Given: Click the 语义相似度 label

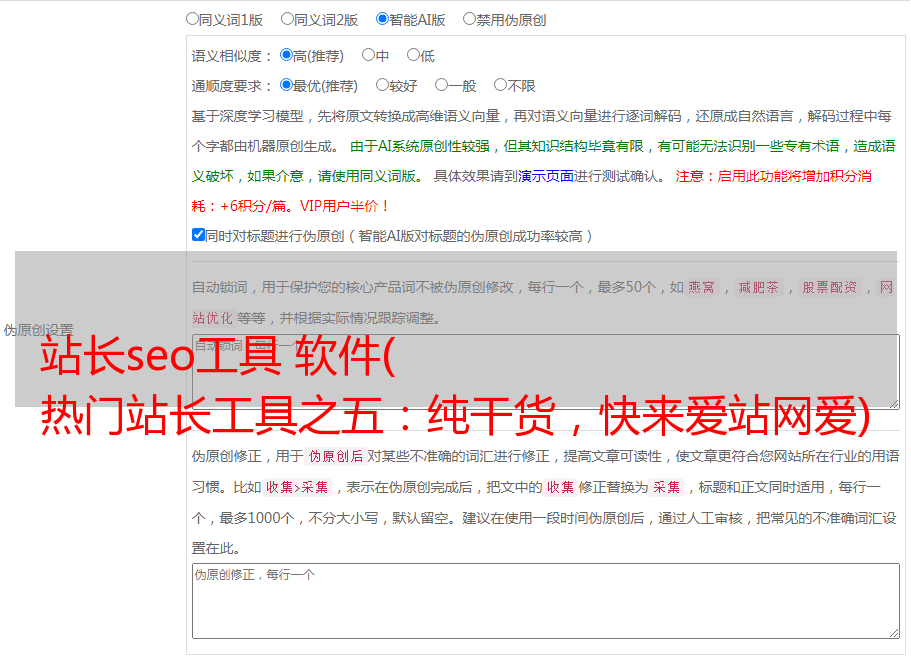Looking at the screenshot, I should 231,56.
